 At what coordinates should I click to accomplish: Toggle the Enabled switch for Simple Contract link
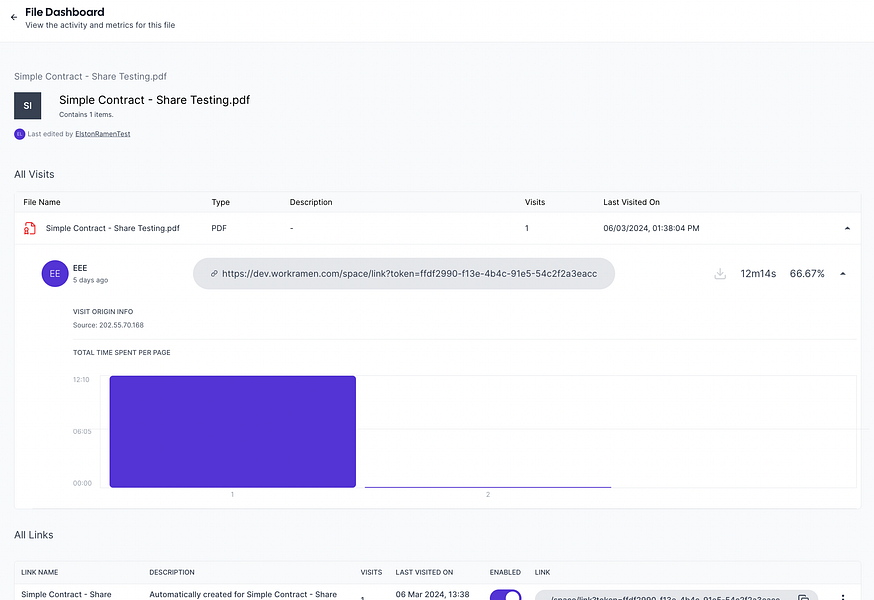[506, 596]
